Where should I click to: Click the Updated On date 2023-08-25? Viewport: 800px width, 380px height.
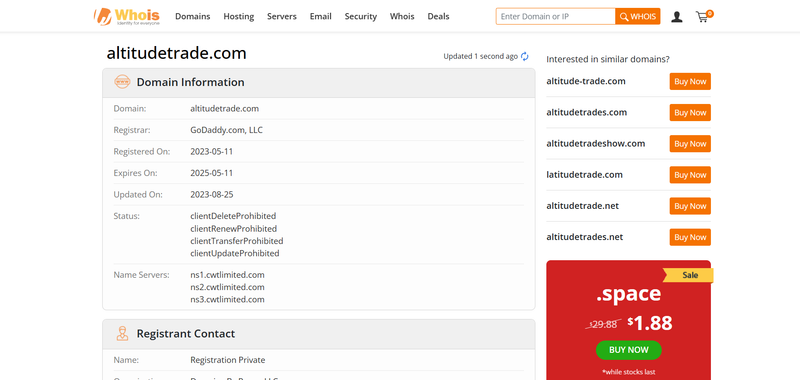coord(212,194)
